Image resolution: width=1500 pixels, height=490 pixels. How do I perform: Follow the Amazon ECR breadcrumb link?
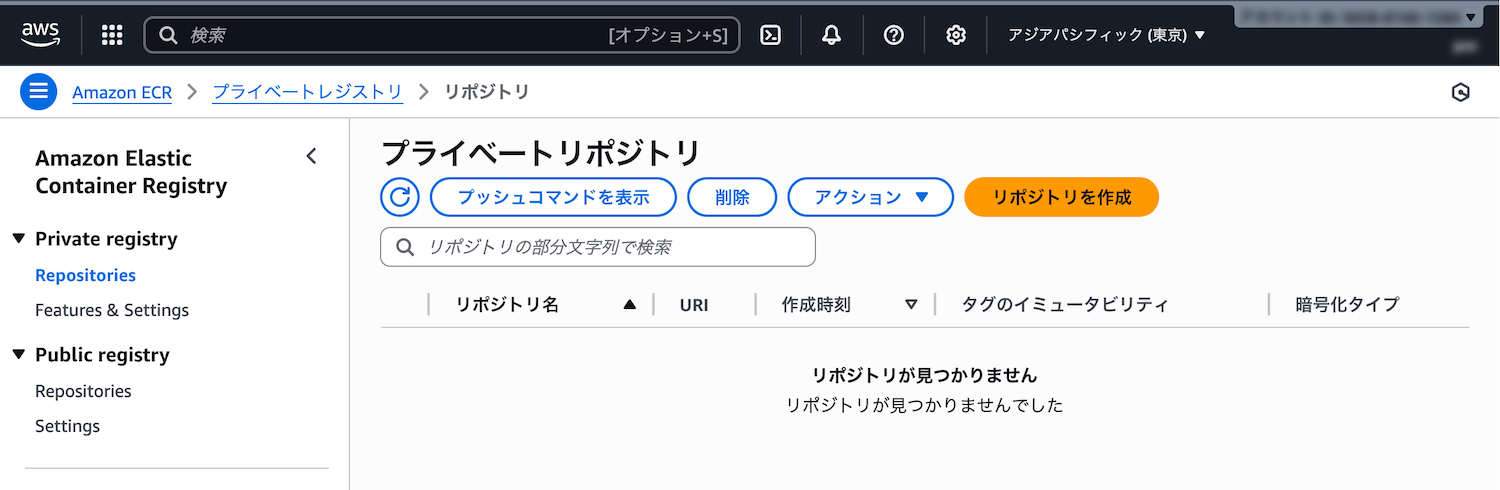click(x=122, y=92)
